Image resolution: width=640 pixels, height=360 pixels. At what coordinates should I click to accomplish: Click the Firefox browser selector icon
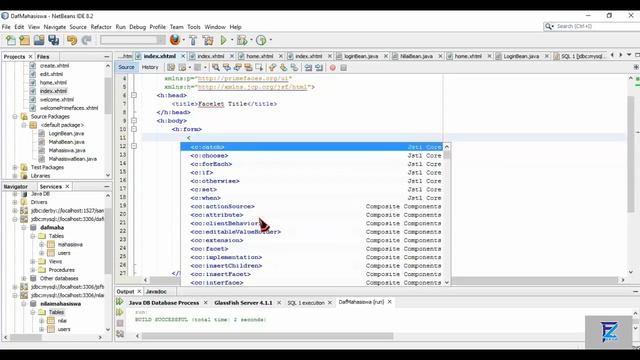[175, 40]
